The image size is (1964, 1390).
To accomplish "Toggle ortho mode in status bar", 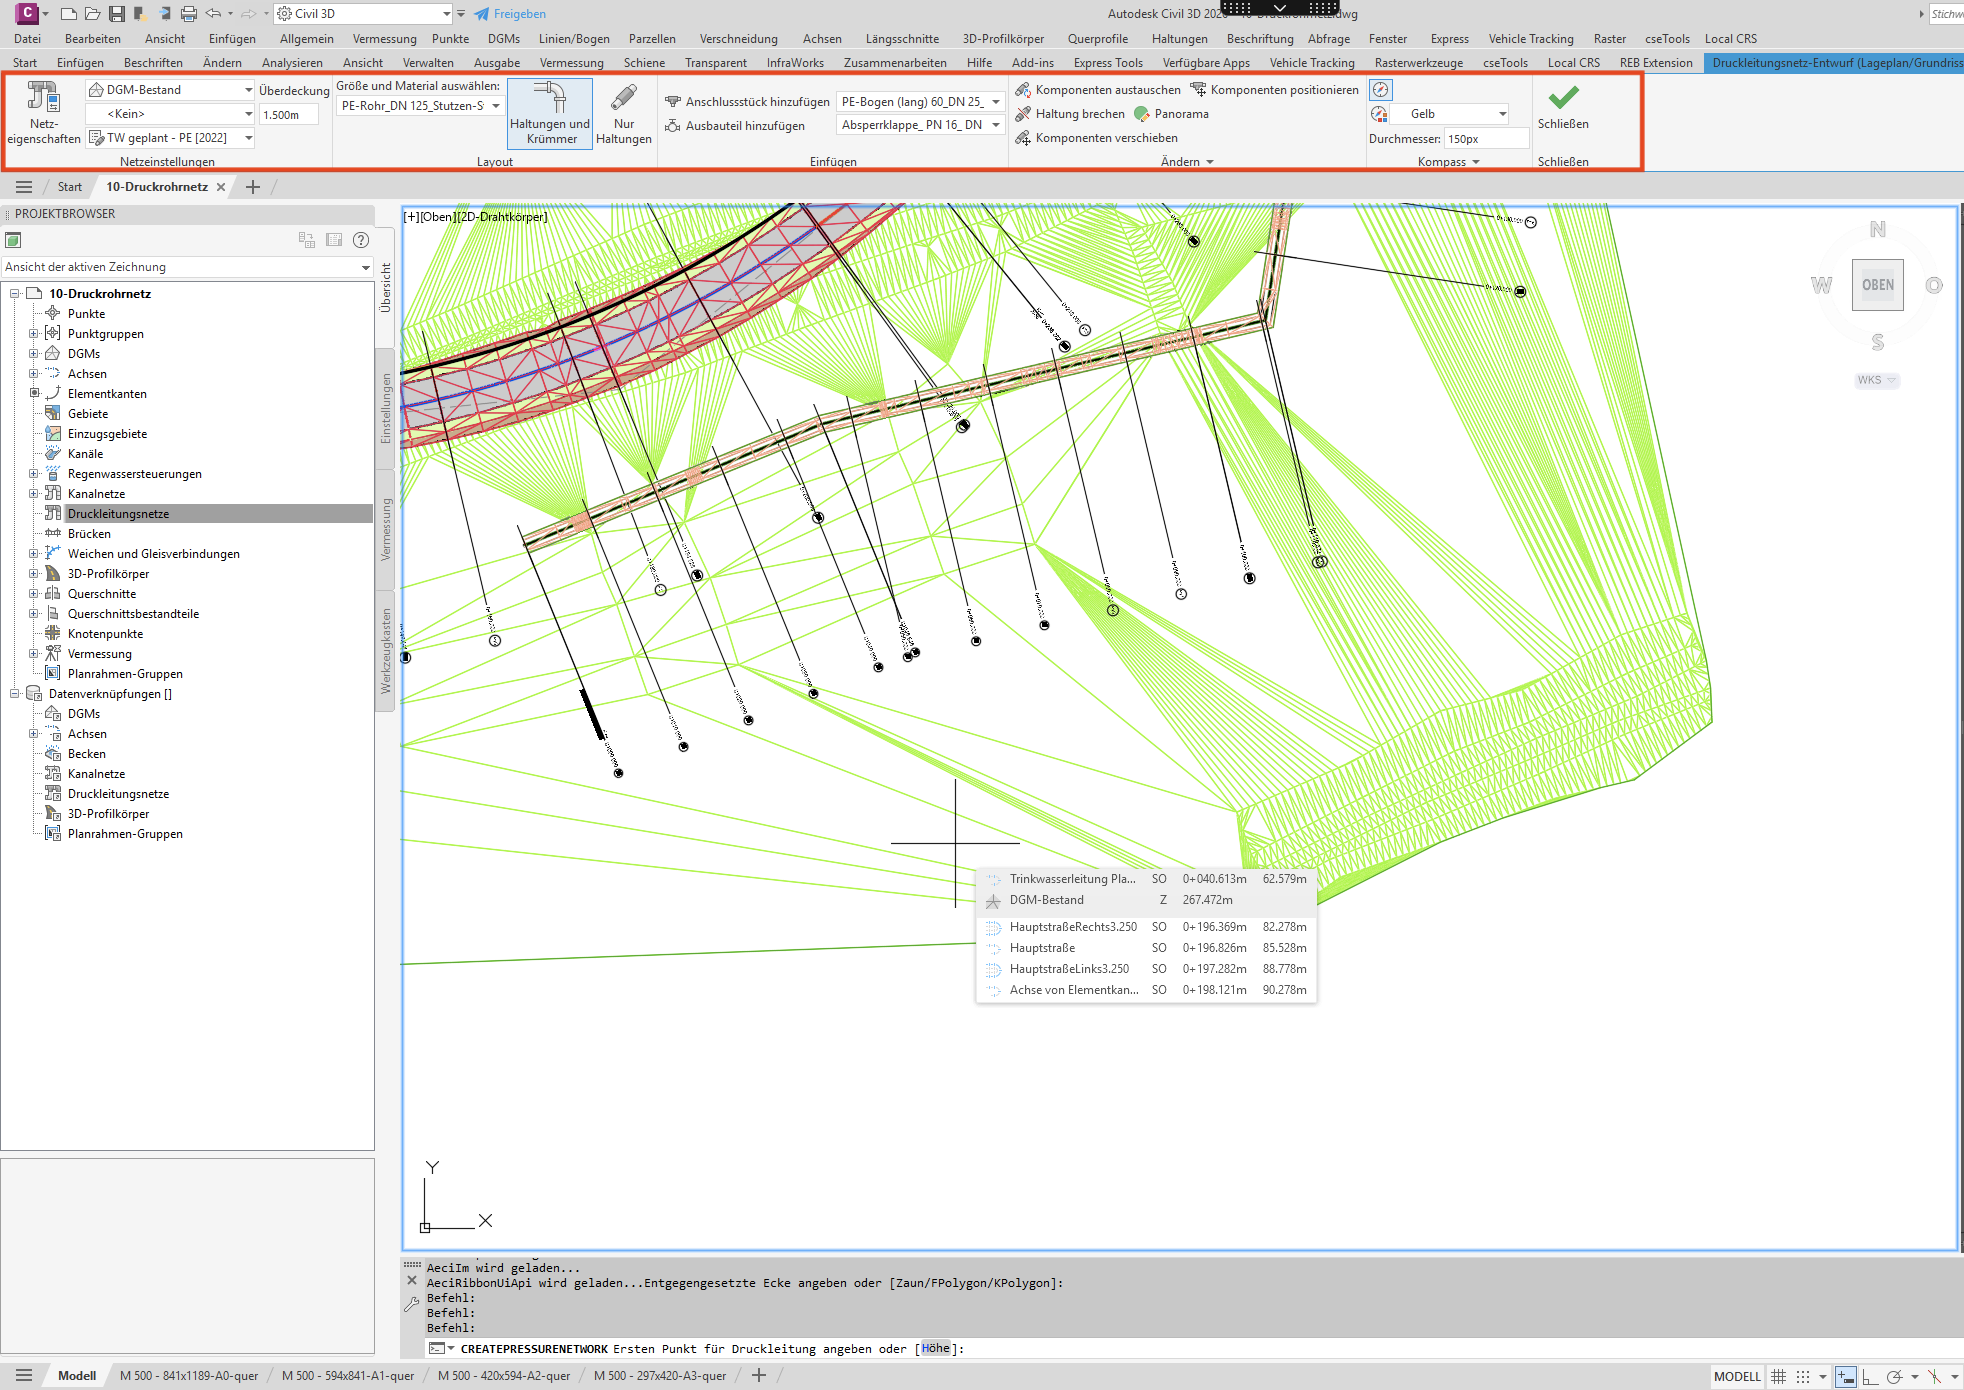I will pos(1869,1376).
